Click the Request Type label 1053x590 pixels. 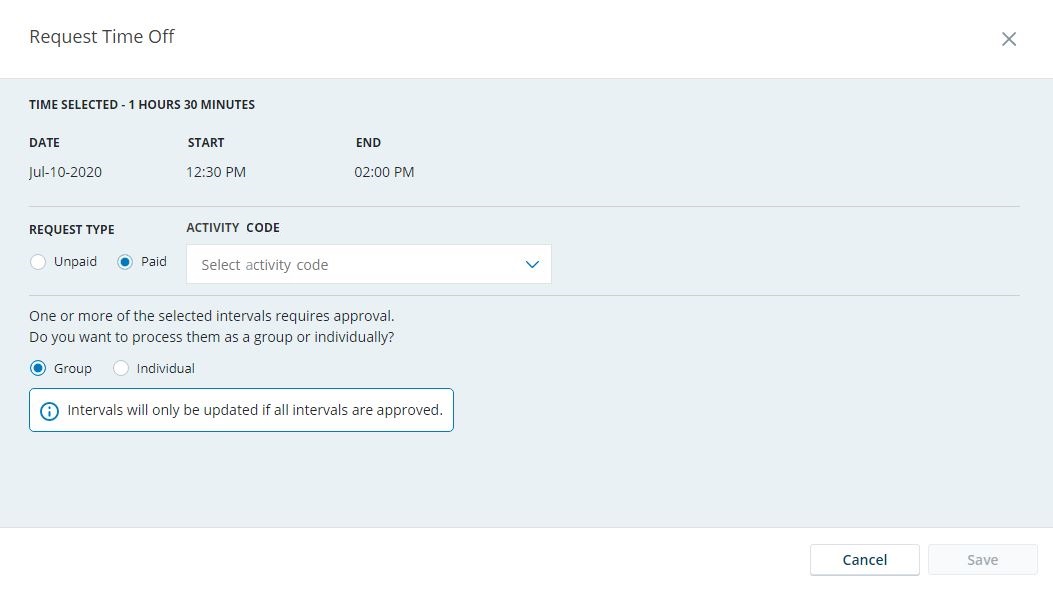(x=72, y=230)
